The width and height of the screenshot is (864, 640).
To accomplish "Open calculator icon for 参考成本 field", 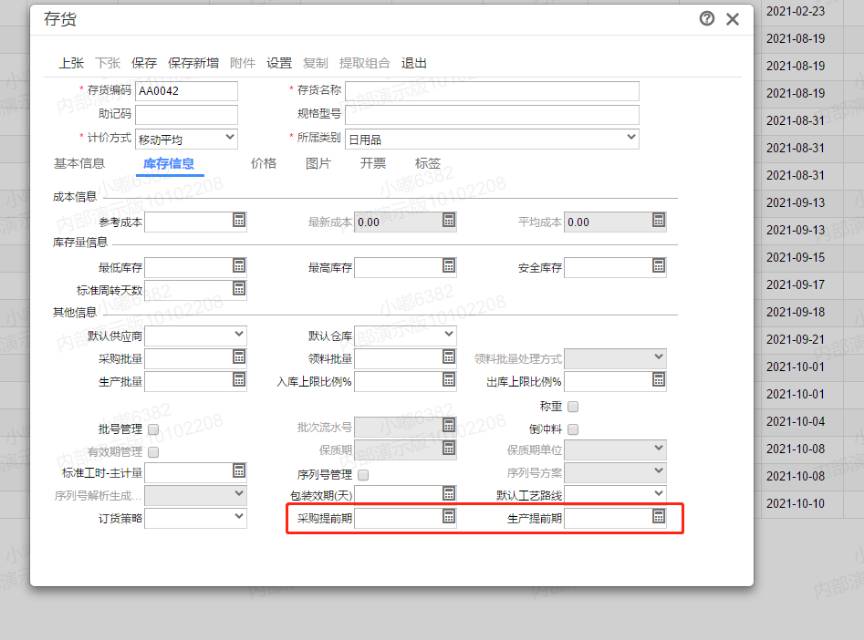I will click(239, 220).
